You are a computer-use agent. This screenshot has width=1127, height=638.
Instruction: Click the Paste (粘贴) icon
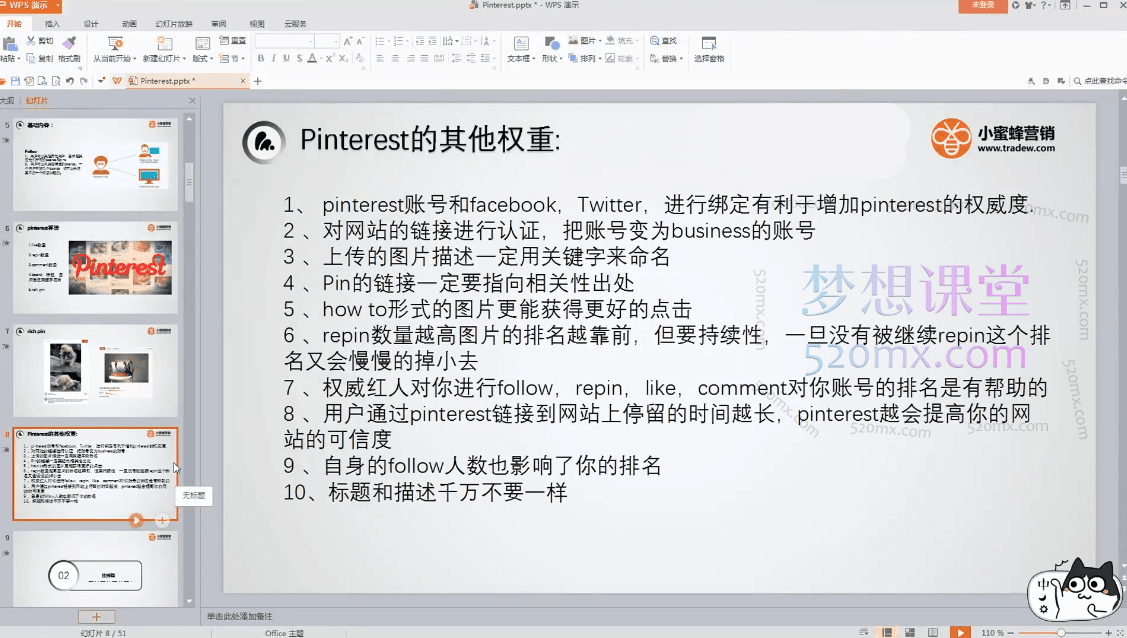(10, 42)
